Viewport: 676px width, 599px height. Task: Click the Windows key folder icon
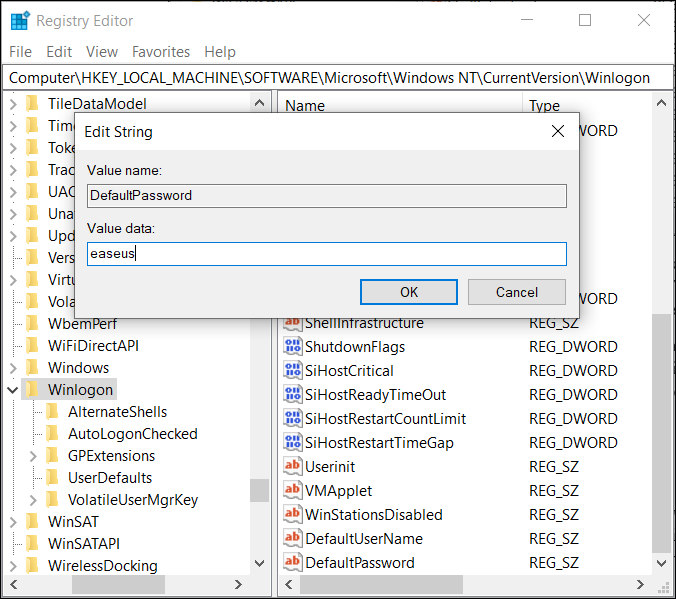click(x=32, y=367)
